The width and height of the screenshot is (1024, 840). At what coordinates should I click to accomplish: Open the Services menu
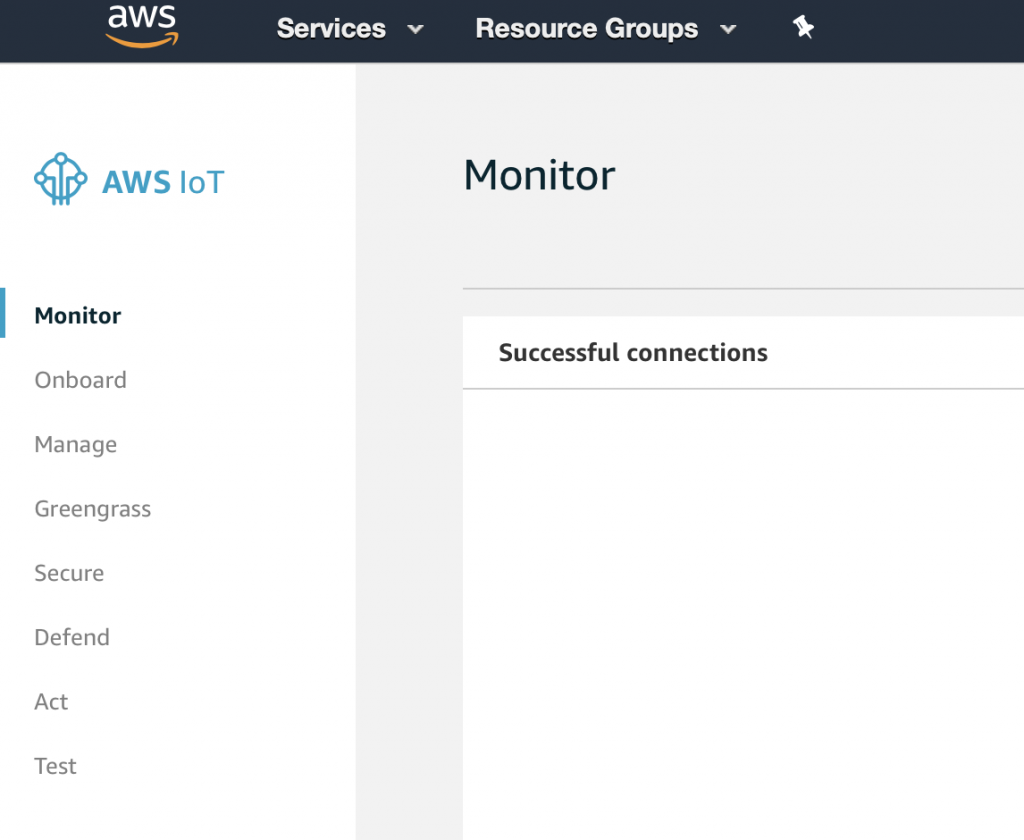click(x=331, y=29)
